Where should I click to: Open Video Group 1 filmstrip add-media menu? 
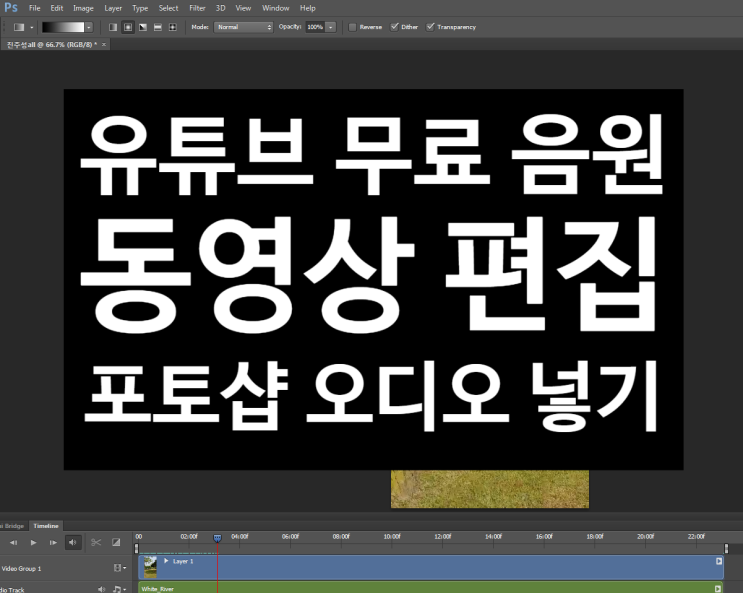coord(120,567)
